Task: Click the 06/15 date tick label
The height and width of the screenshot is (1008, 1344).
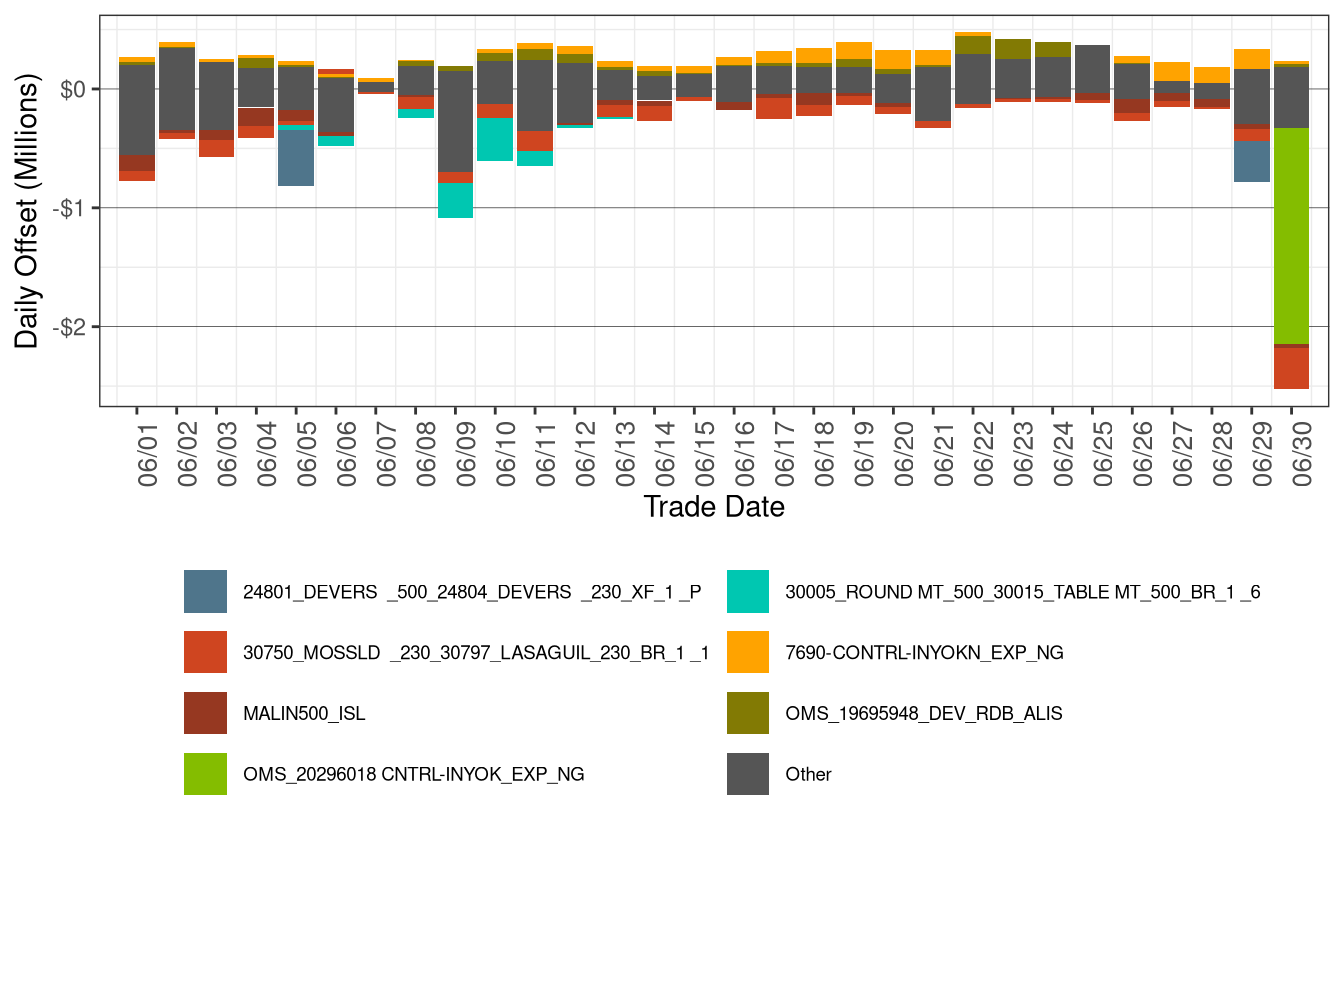Action: click(x=705, y=454)
